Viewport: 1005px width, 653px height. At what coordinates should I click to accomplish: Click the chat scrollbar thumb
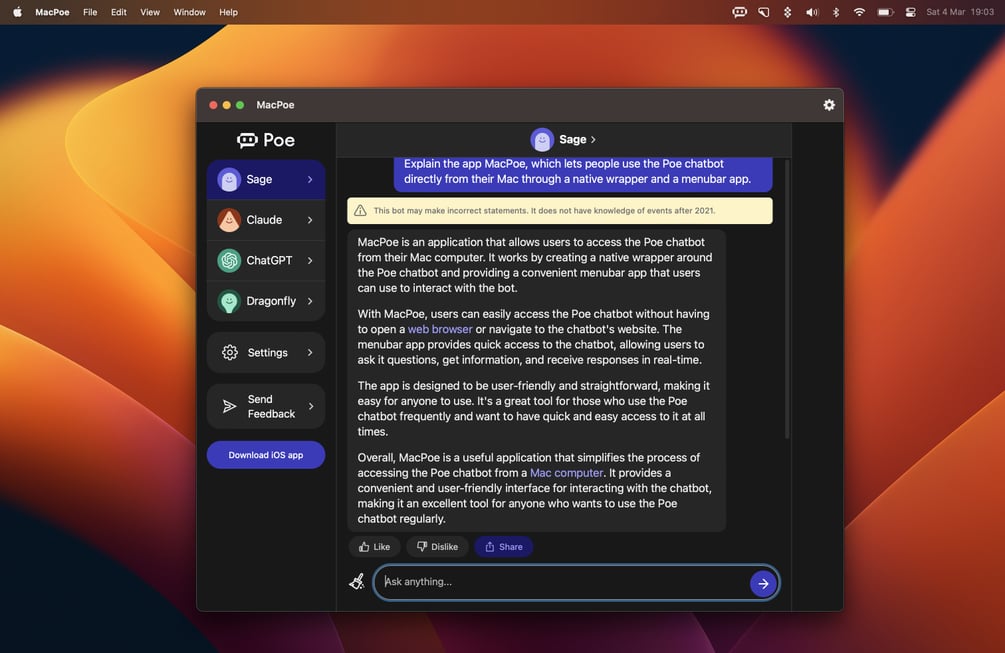pyautogui.click(x=786, y=301)
